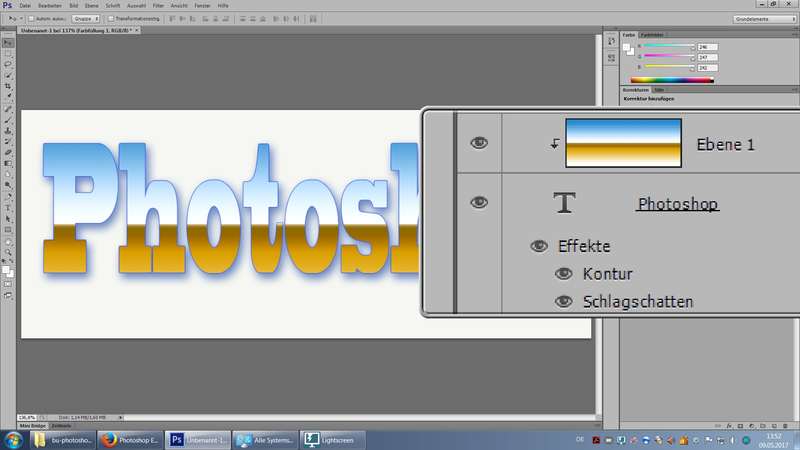
Task: Click the foreground/background color swatches in toolbox
Action: click(x=8, y=271)
